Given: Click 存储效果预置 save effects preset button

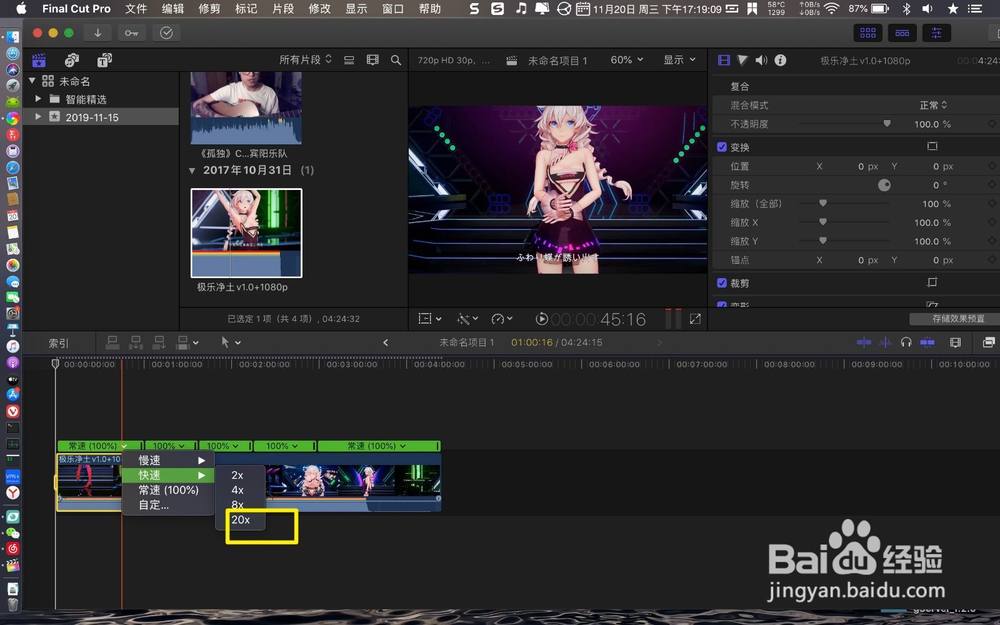Looking at the screenshot, I should 958,318.
